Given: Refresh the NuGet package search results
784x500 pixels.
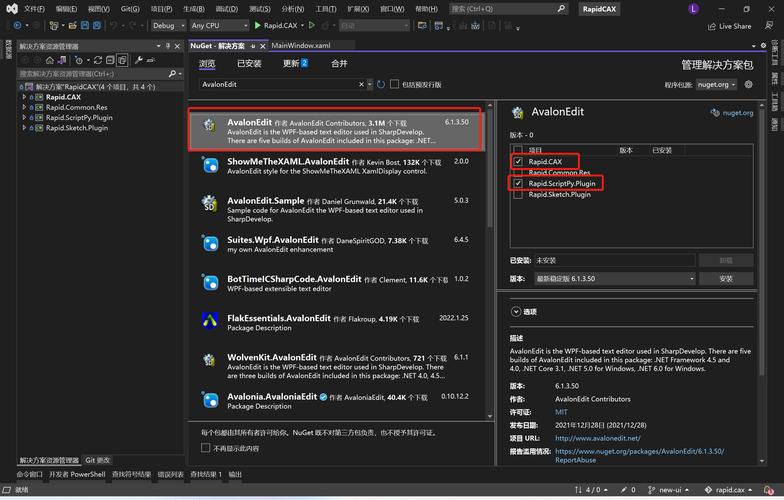Looking at the screenshot, I should (381, 84).
